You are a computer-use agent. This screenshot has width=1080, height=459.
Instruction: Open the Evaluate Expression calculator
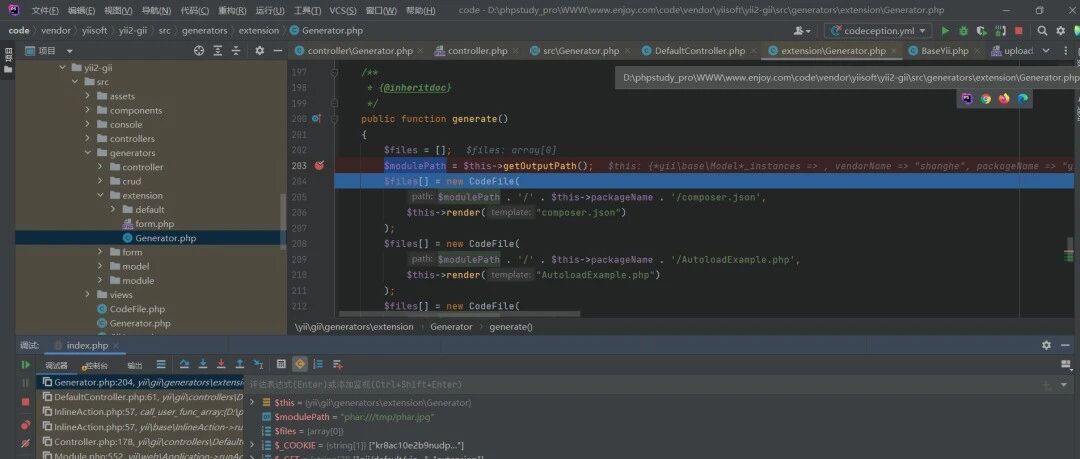281,364
